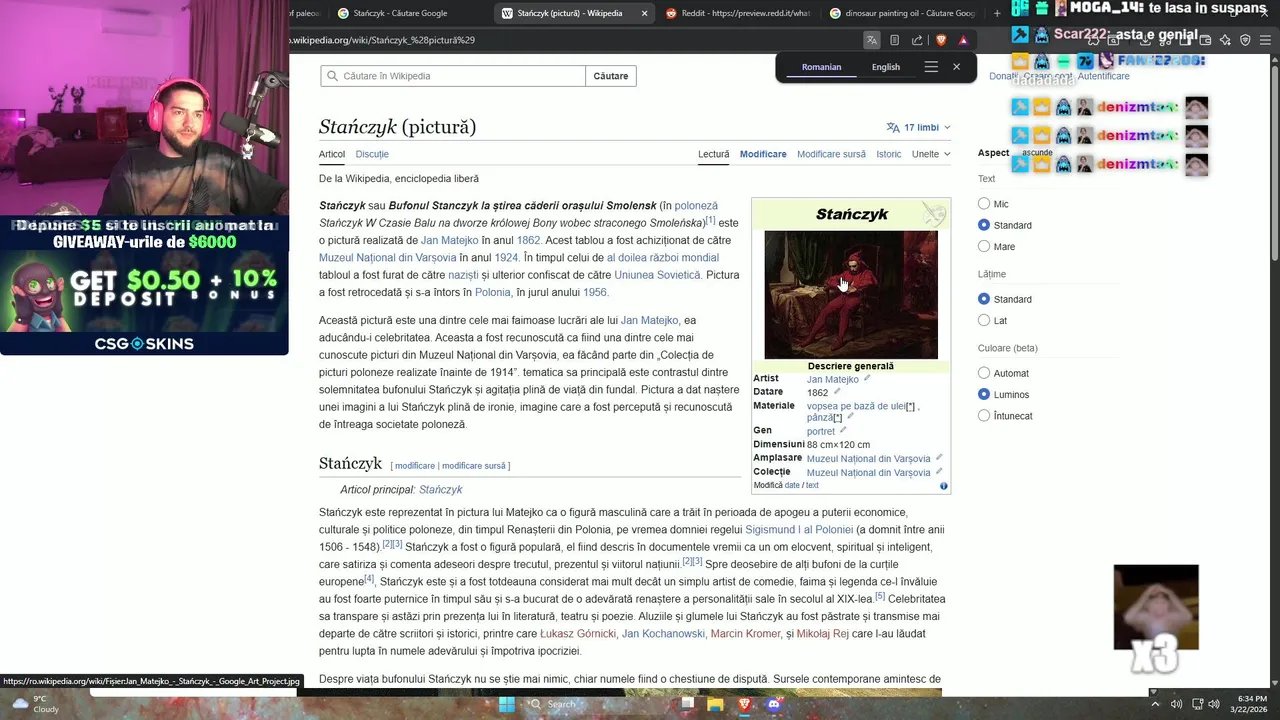Open File Explorer from the taskbar

coord(715,704)
